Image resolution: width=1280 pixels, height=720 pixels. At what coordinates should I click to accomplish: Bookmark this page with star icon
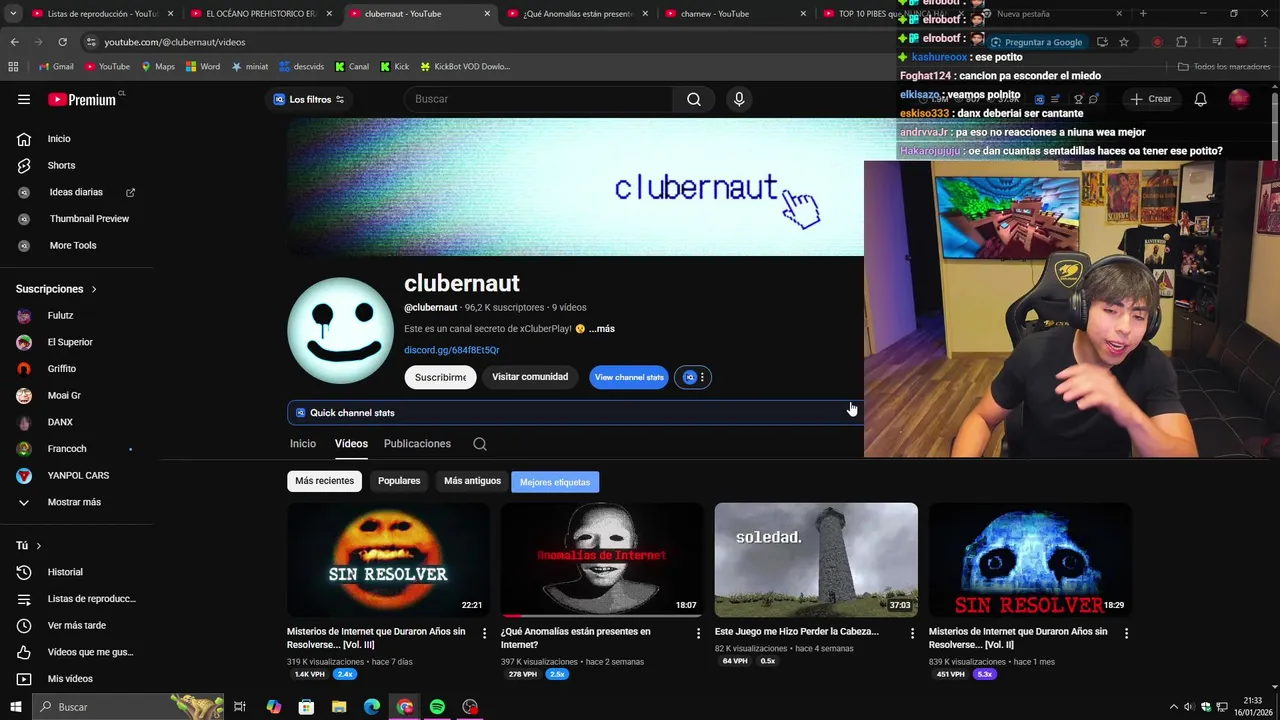(1124, 42)
